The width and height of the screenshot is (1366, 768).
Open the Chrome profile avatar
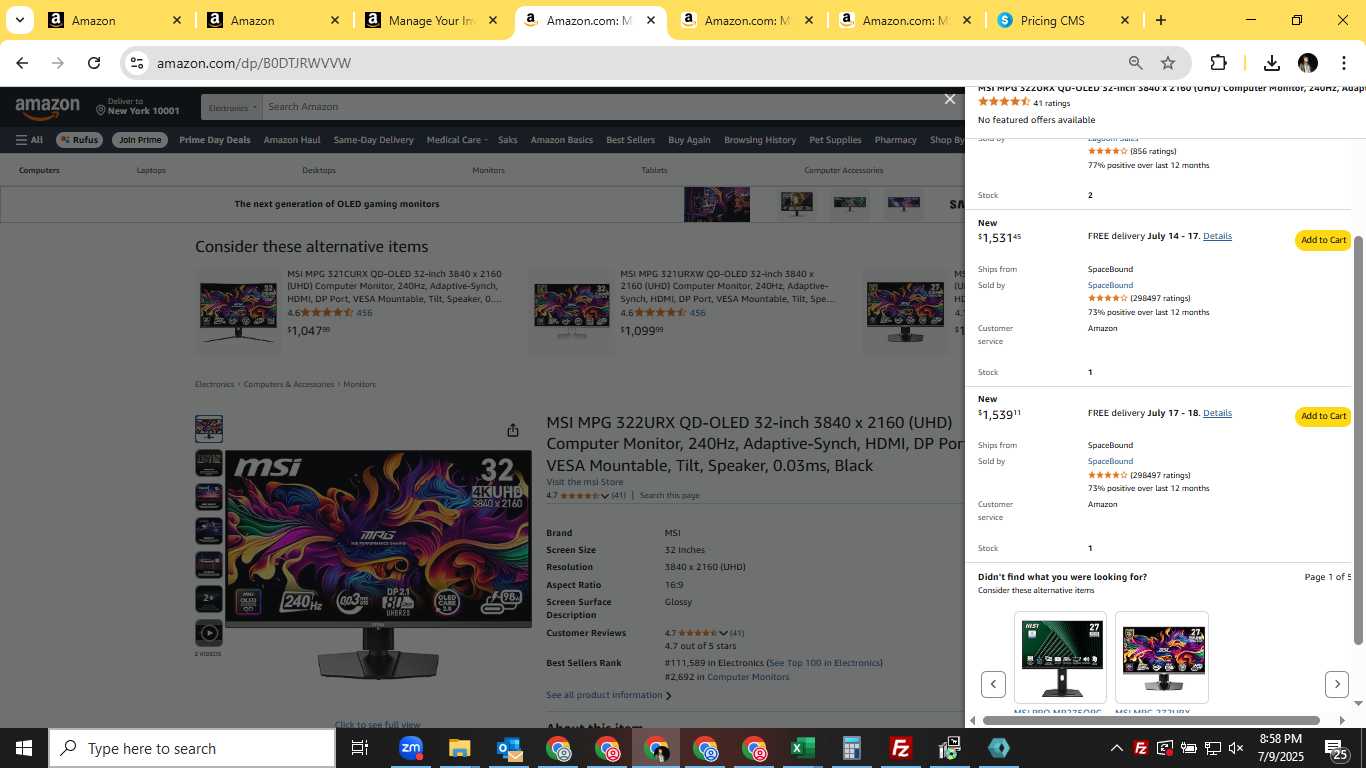pyautogui.click(x=1308, y=63)
